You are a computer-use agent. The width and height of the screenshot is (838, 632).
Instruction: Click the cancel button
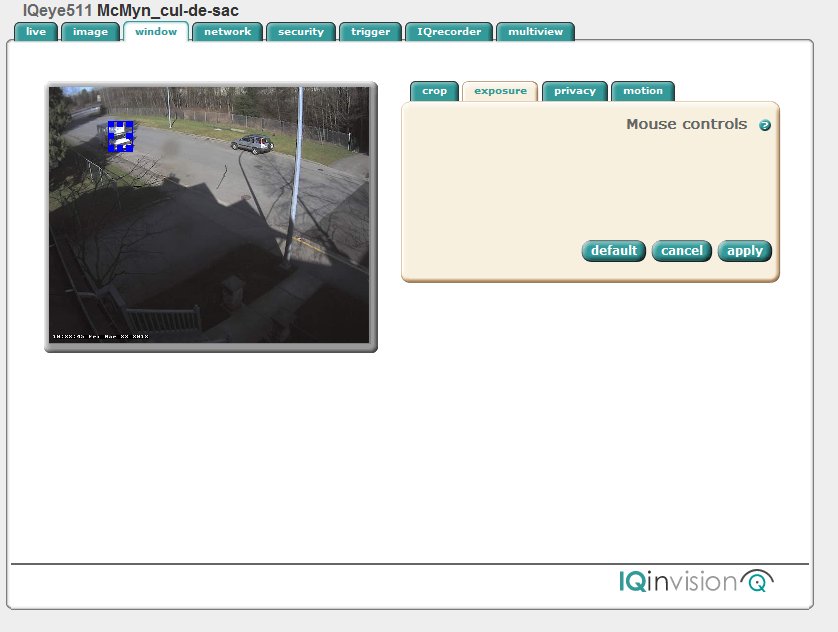(x=682, y=251)
